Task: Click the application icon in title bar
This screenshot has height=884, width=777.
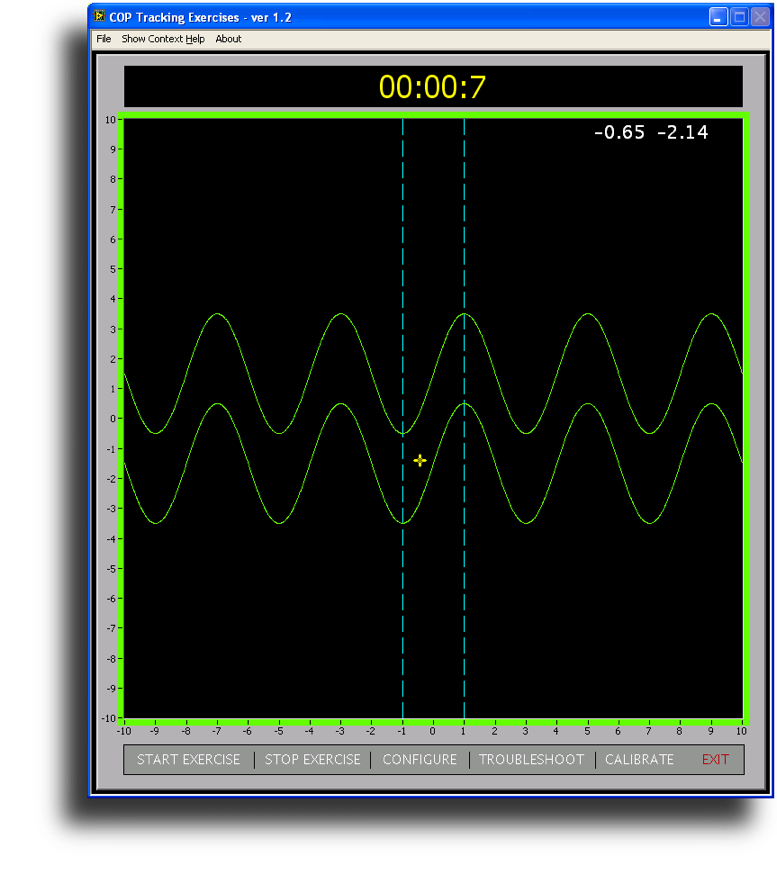Action: pyautogui.click(x=100, y=17)
